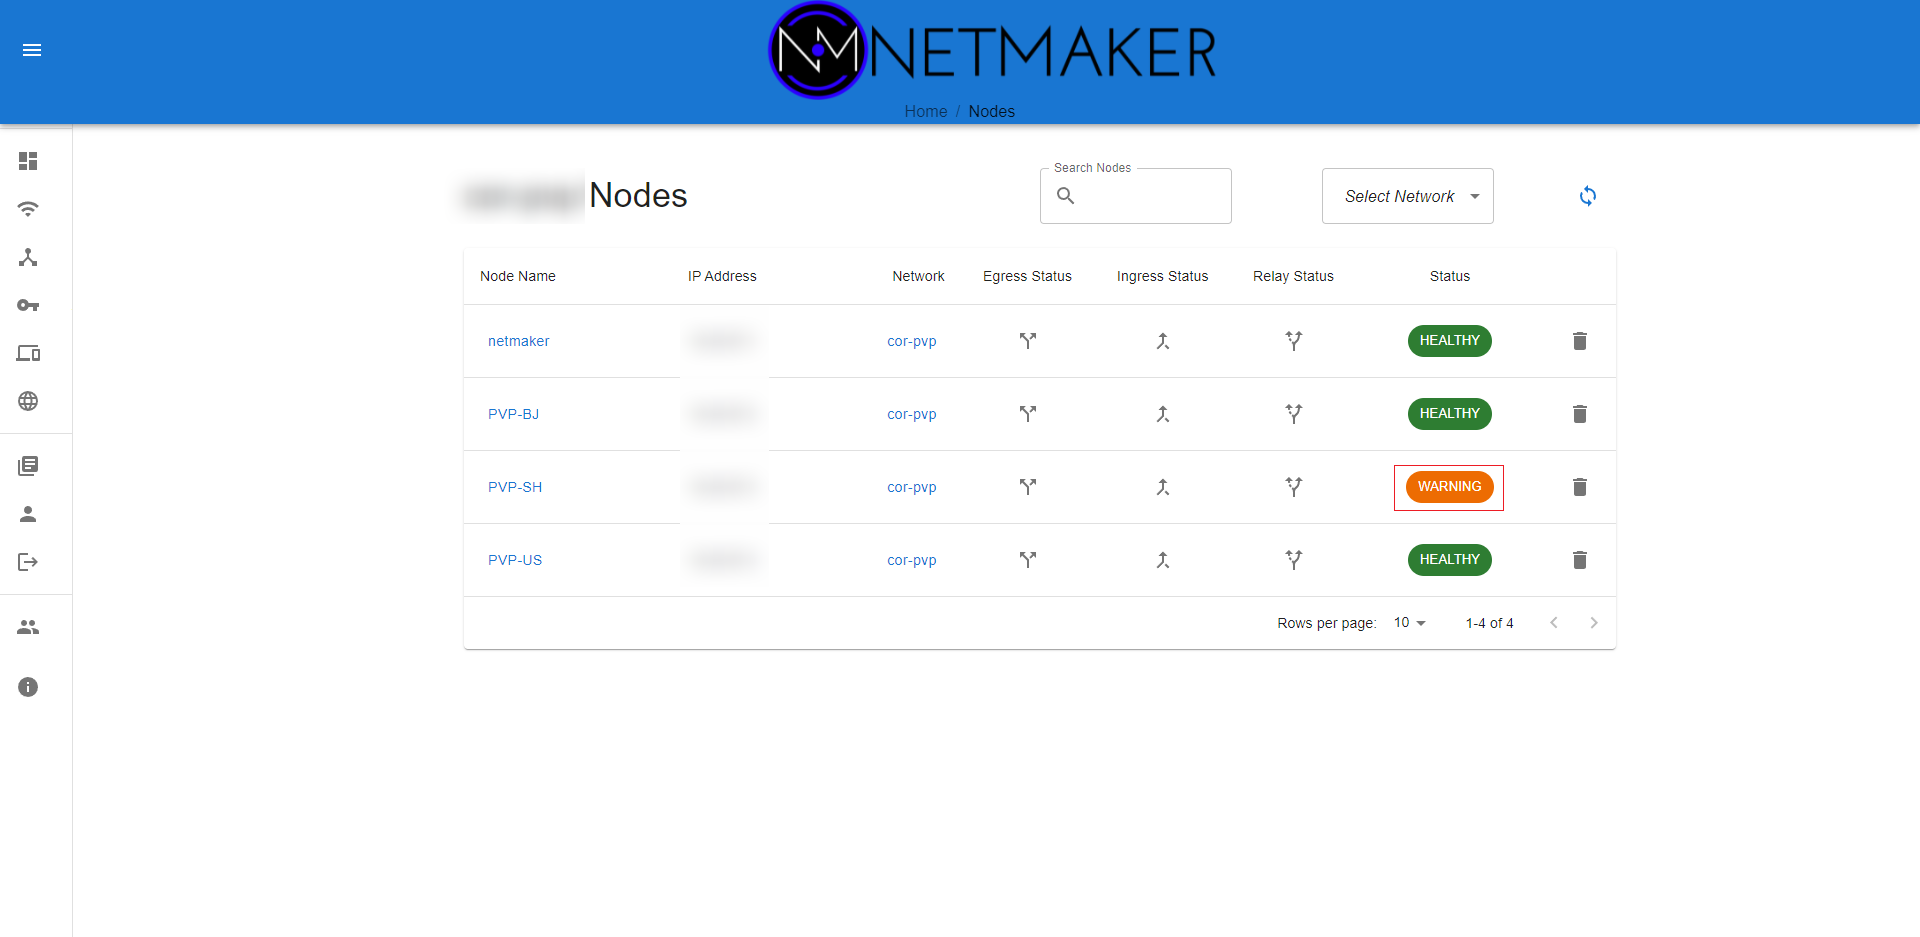Toggle ingress status on the PVP-BJ node
This screenshot has height=937, width=1920.
click(1162, 413)
